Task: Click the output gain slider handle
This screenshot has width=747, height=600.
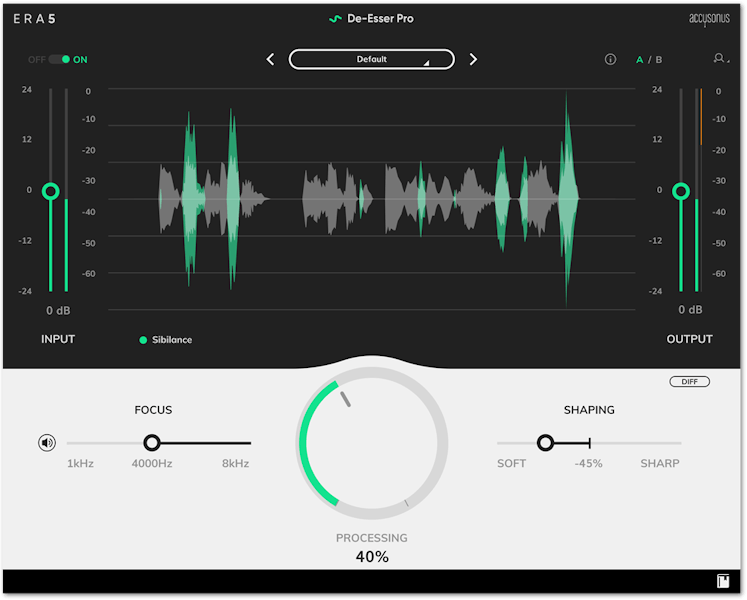Action: pos(681,192)
